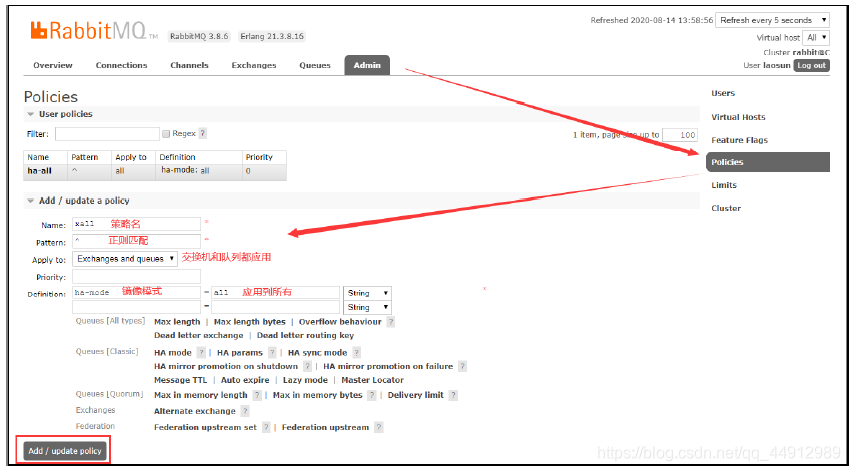Open help icon for Overflow behaviour
Image resolution: width=850 pixels, height=471 pixels.
tap(391, 321)
